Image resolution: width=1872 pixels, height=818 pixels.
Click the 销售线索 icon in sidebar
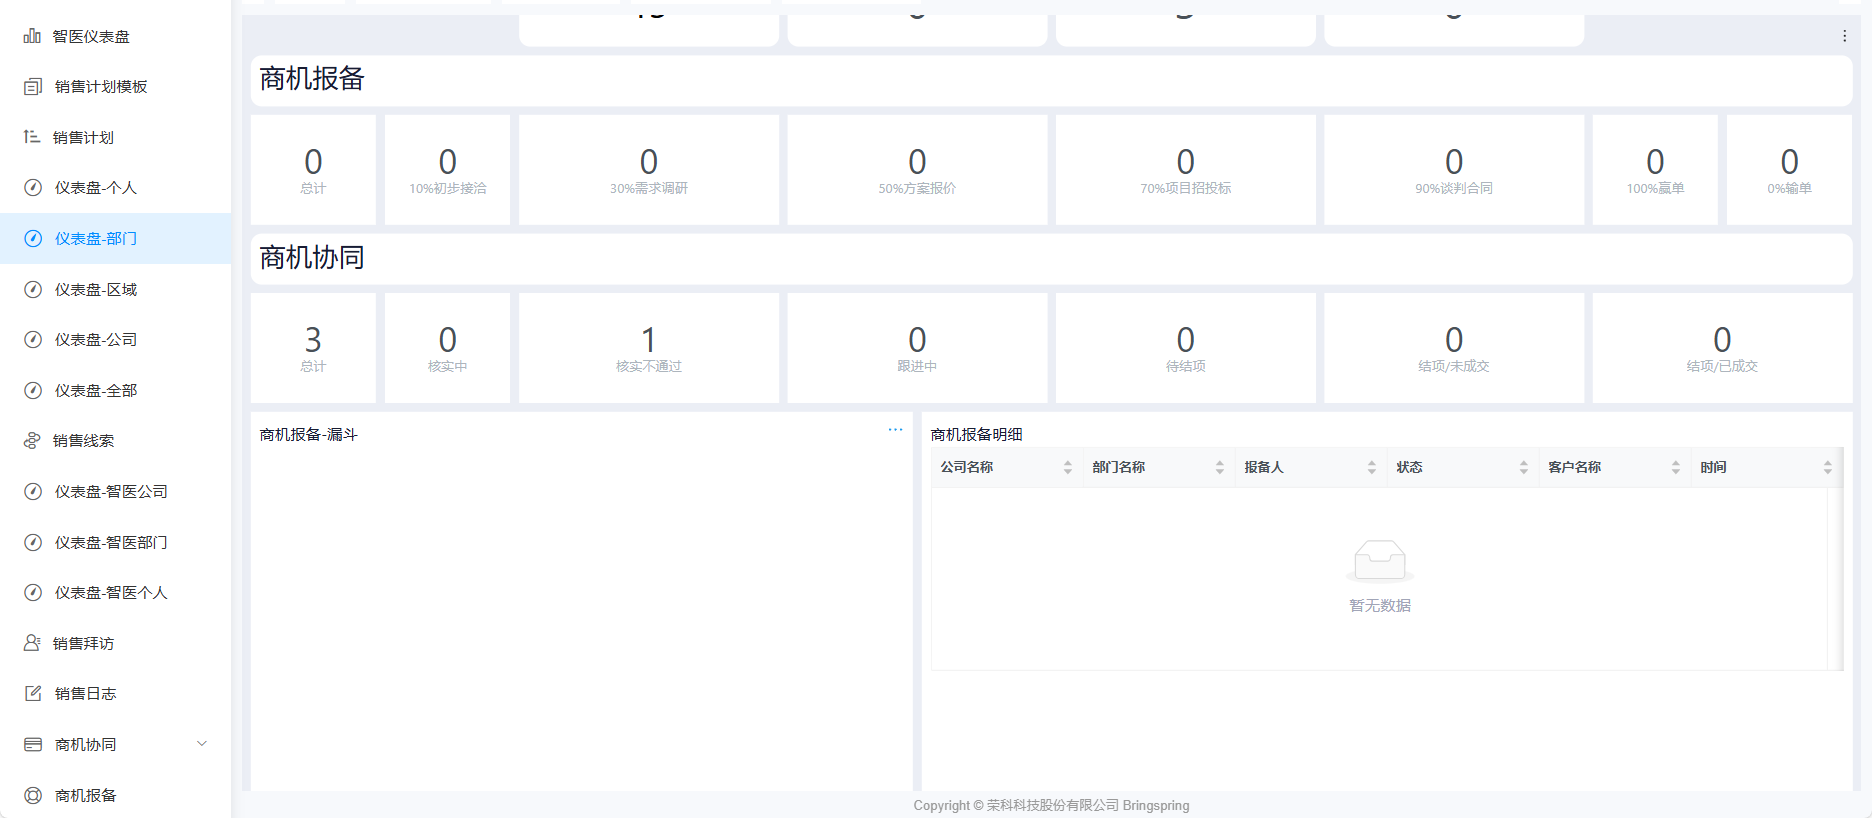[x=32, y=441]
